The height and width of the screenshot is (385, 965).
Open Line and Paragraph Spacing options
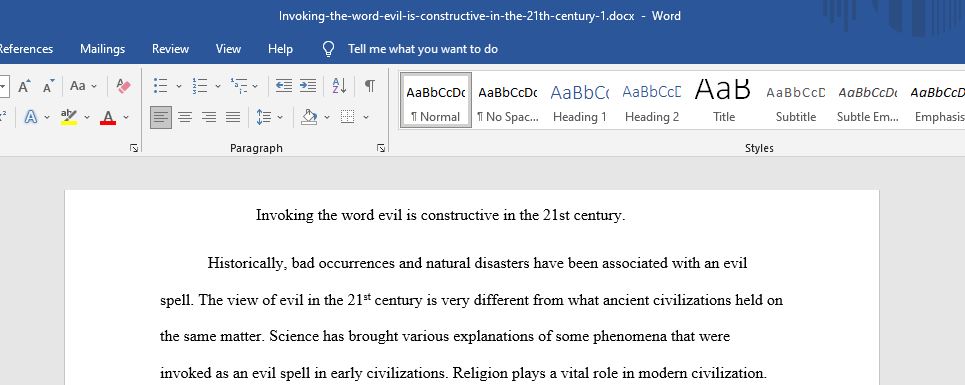click(x=263, y=117)
